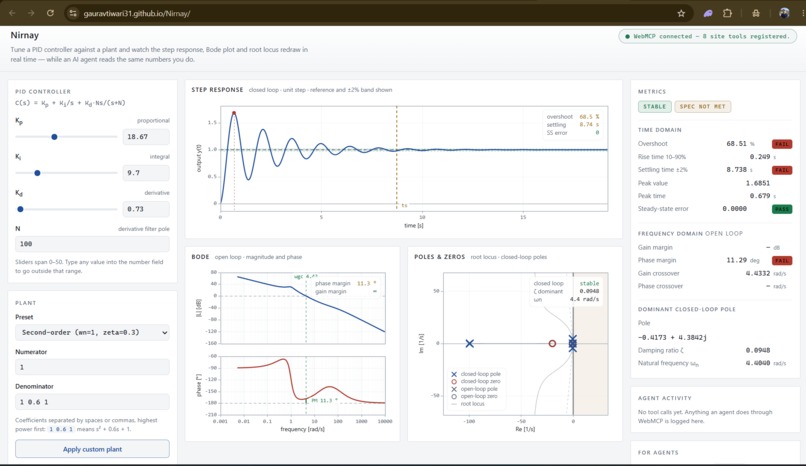Screen dimensions: 806x466
Task: Go back with browser back arrow
Action: pos(12,13)
